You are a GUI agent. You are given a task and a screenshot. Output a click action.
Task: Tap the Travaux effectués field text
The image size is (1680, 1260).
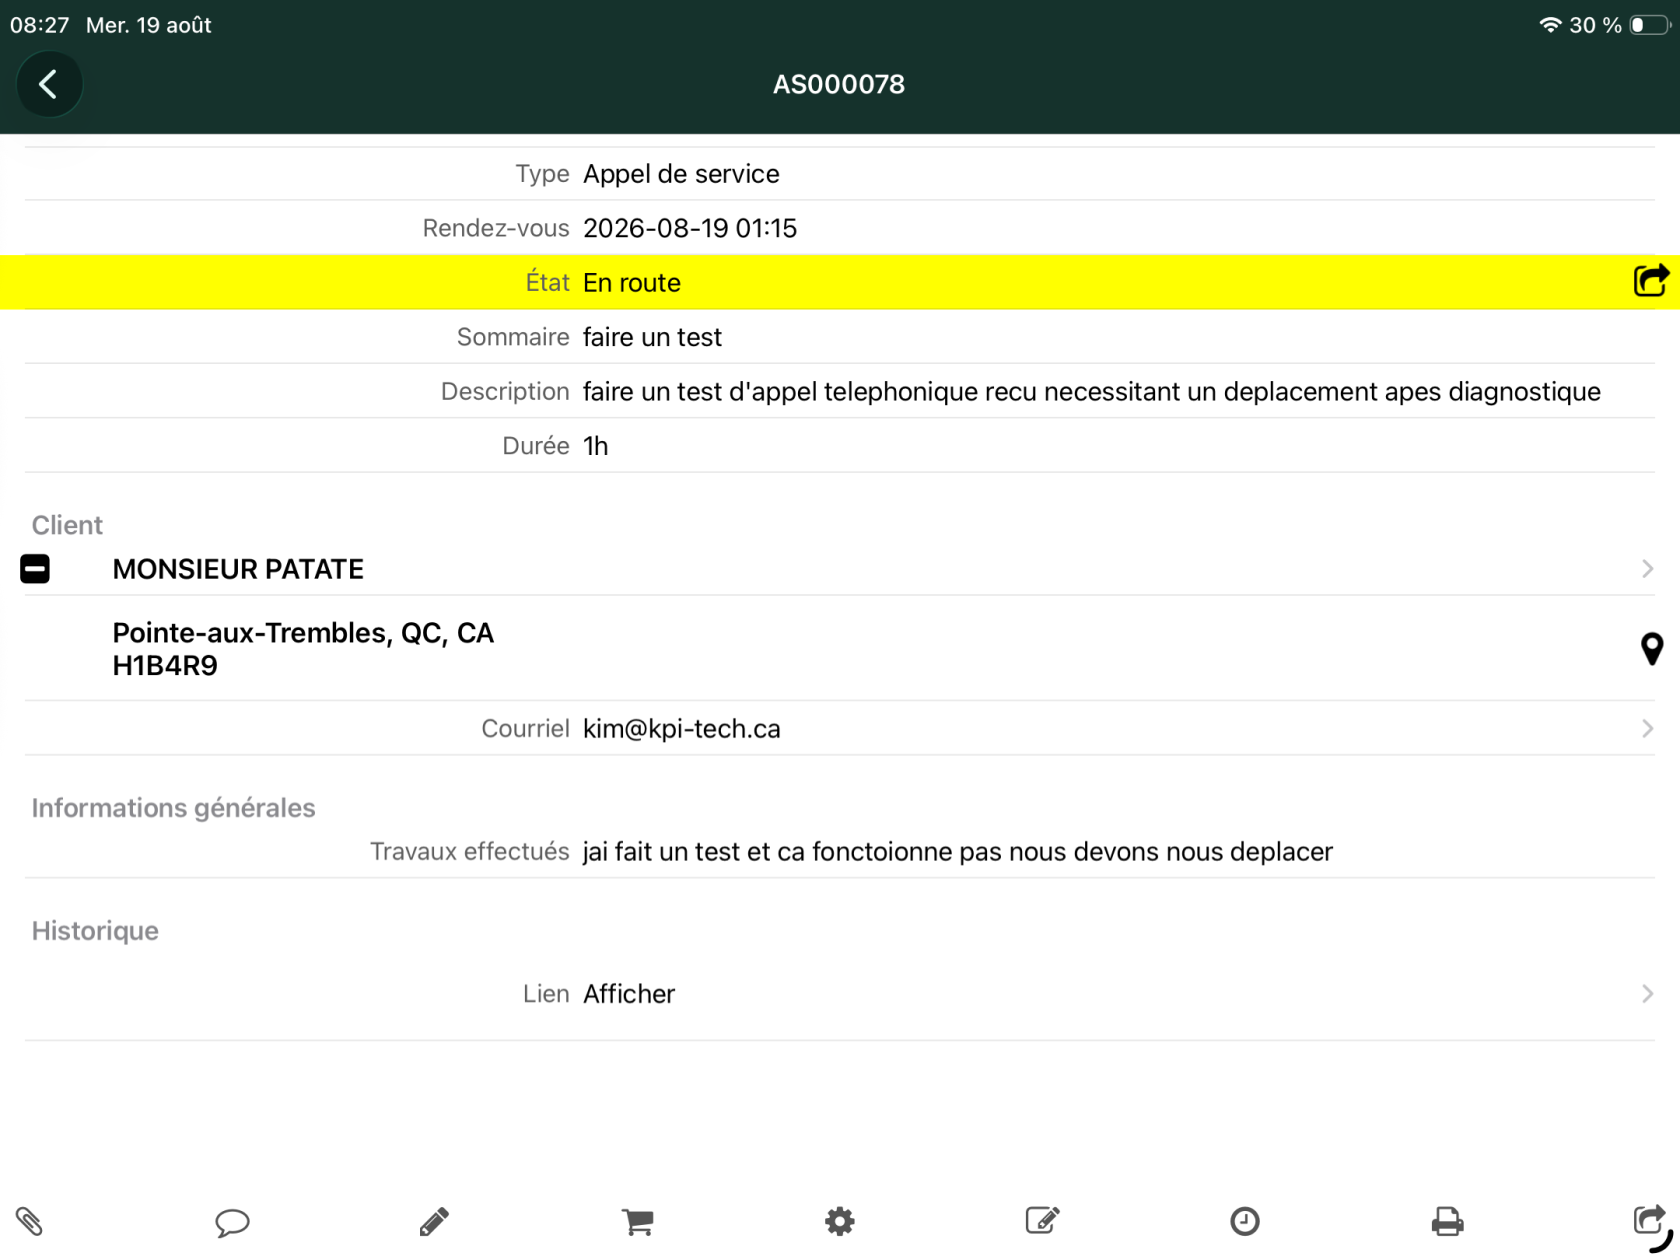(x=958, y=852)
